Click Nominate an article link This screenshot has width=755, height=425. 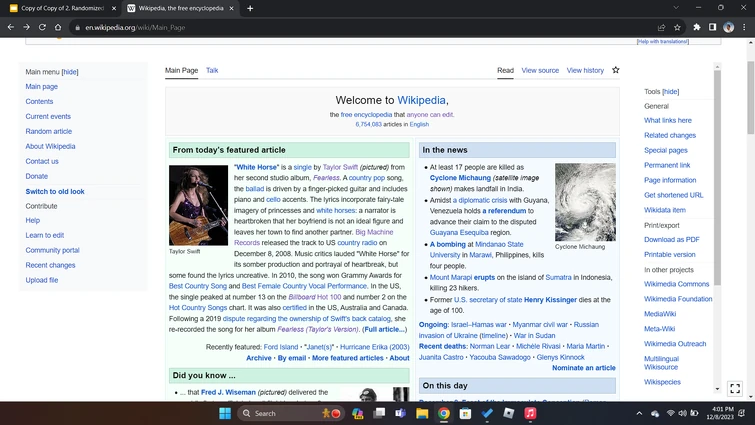click(x=584, y=368)
